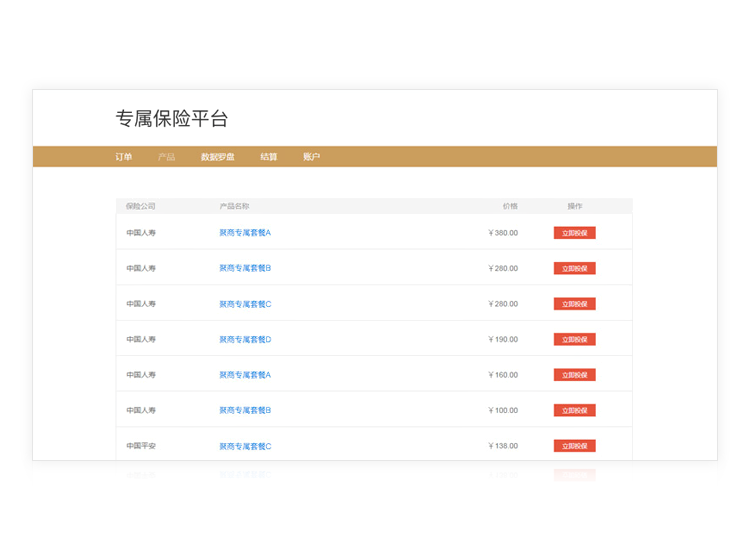Click 中国人寿 in the ¥160.00 row
Image resolution: width=750 pixels, height=550 pixels.
pyautogui.click(x=141, y=375)
